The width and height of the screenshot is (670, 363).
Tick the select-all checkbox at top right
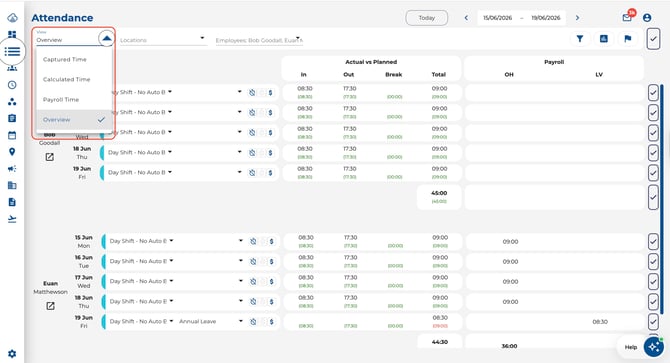[x=653, y=39]
